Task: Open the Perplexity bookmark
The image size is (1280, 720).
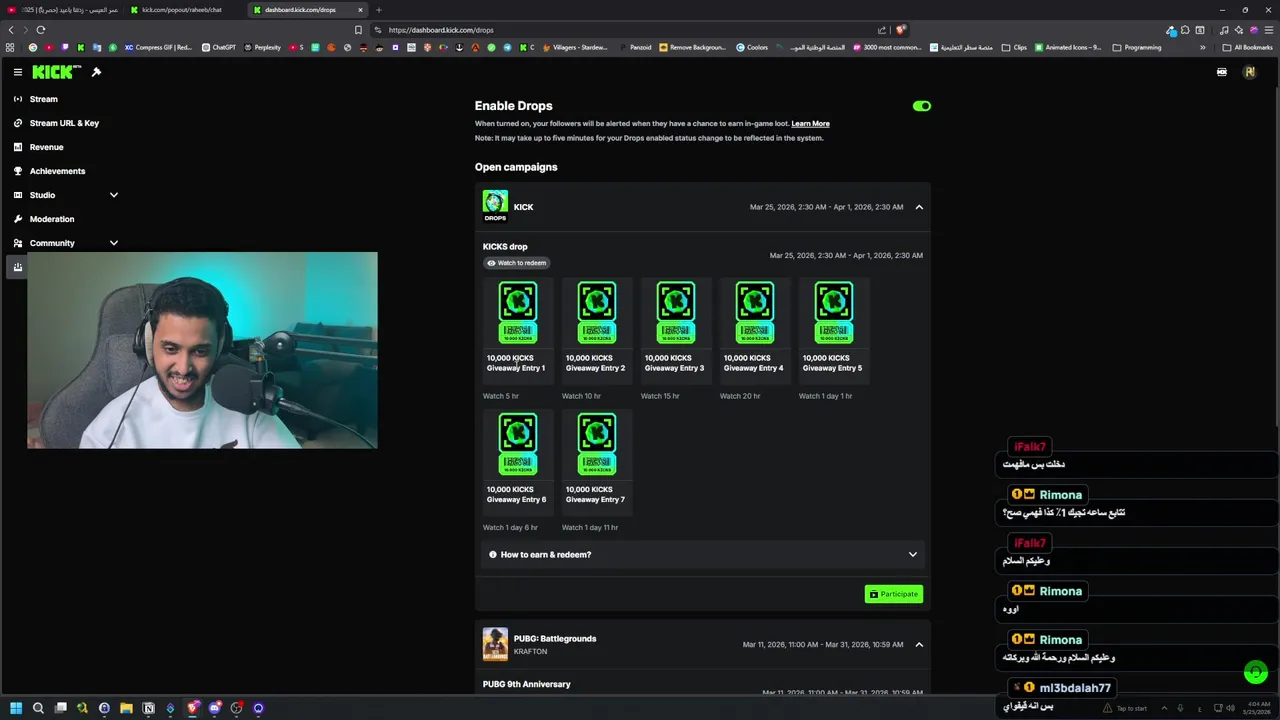Action: click(x=262, y=47)
